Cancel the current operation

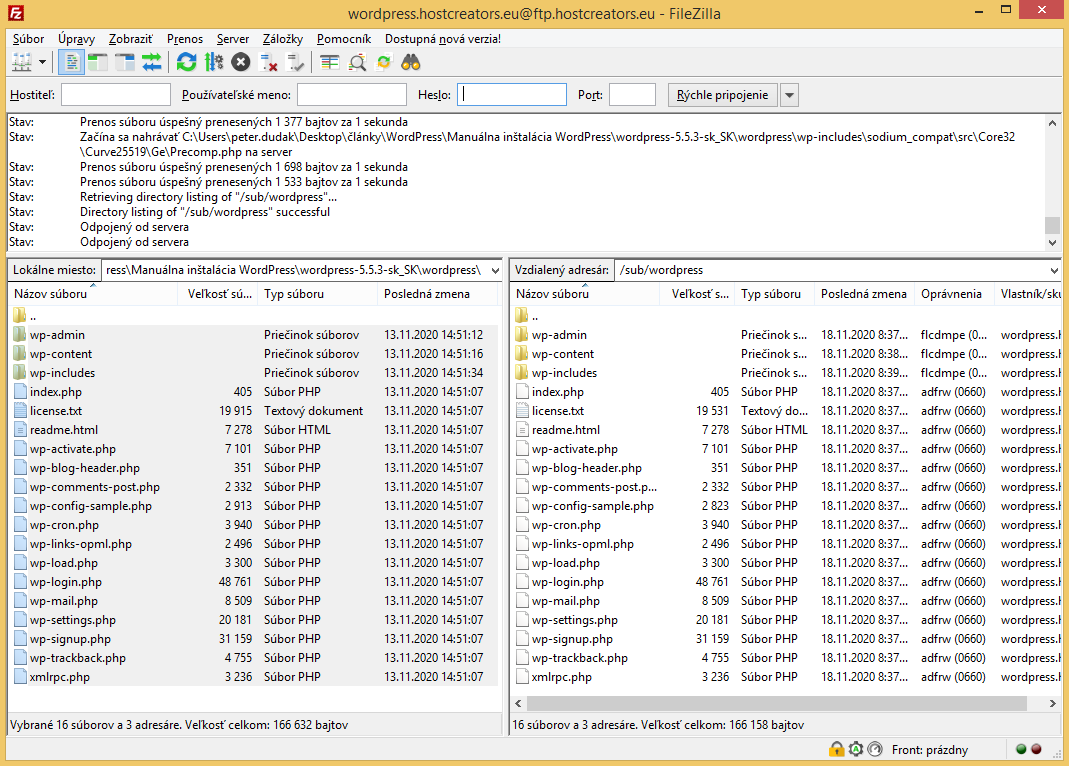(x=241, y=63)
